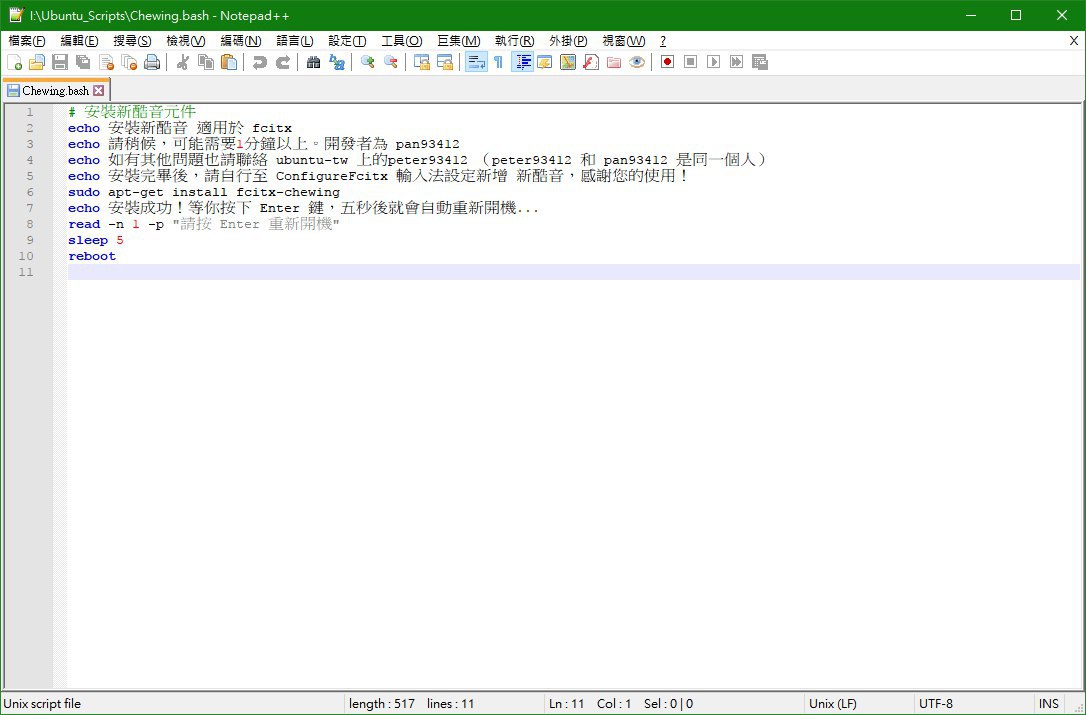Run macro multiple times icon
Viewport: 1086px width, 715px height.
(736, 62)
